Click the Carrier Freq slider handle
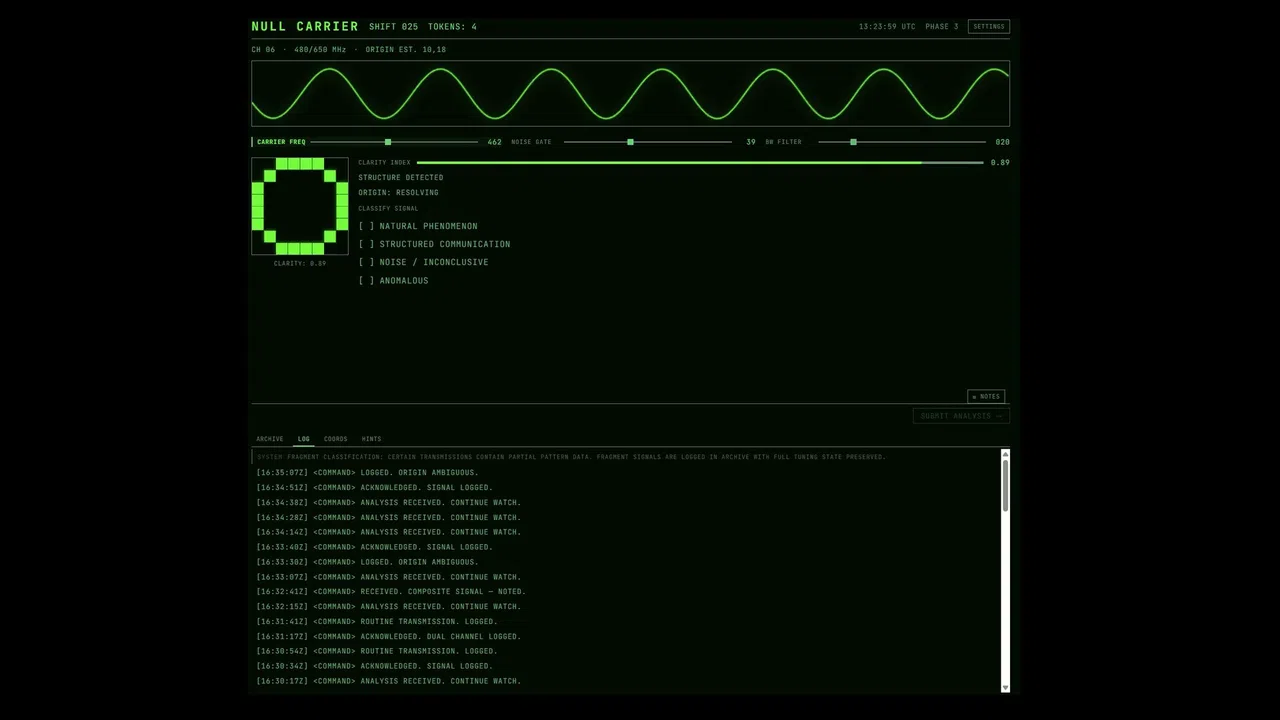The image size is (1280, 720). point(388,142)
